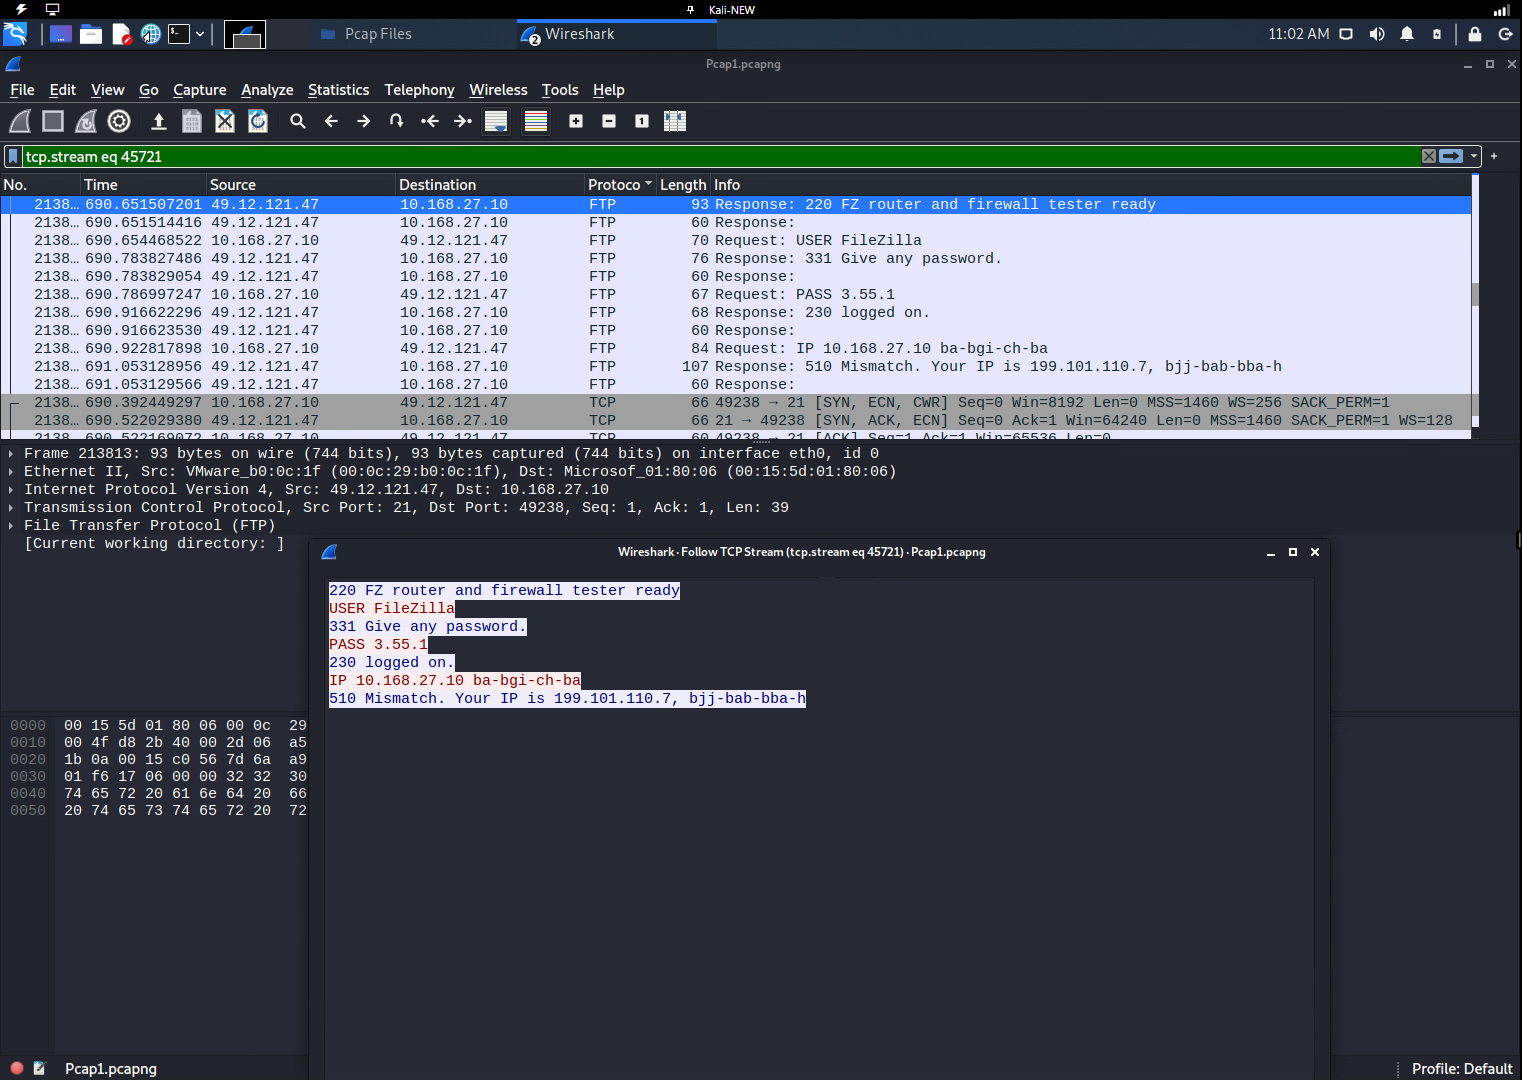Add a display filter button (plus)
This screenshot has width=1522, height=1080.
(1494, 156)
